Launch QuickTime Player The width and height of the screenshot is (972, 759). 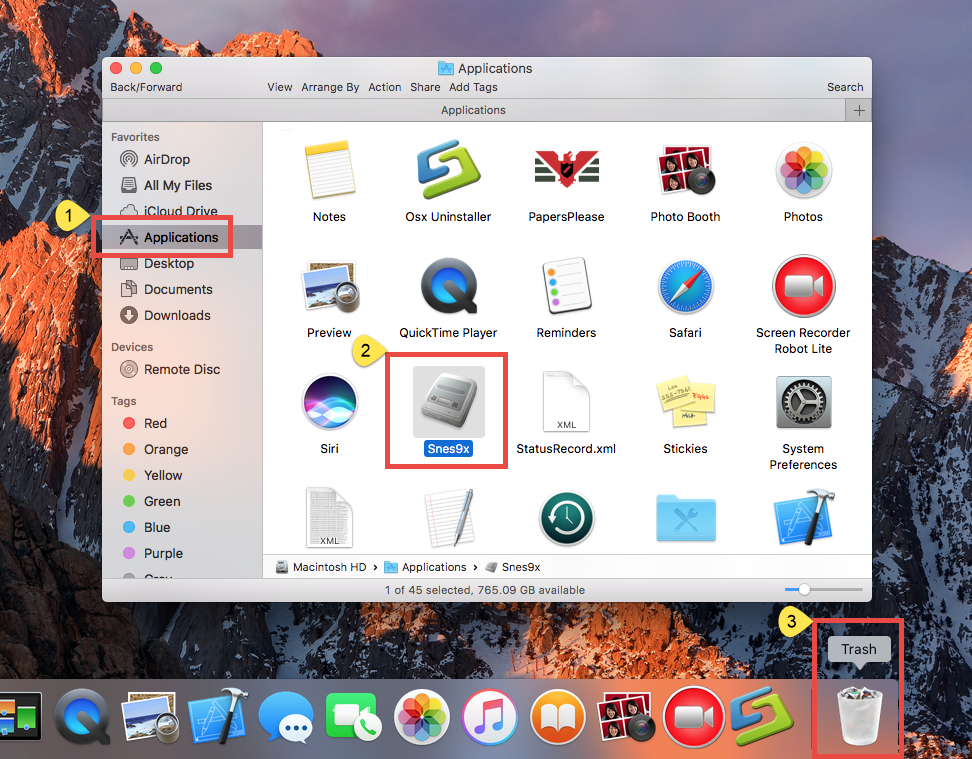[x=448, y=286]
